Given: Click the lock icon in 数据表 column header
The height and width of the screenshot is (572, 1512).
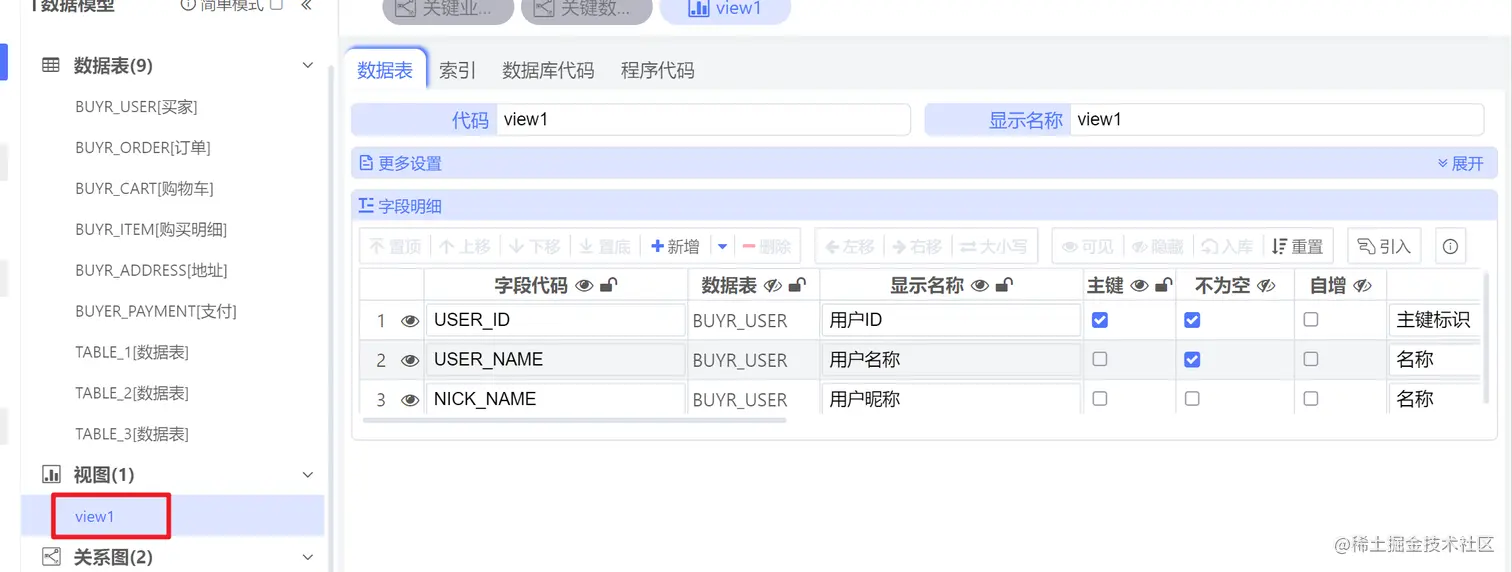Looking at the screenshot, I should [x=797, y=286].
